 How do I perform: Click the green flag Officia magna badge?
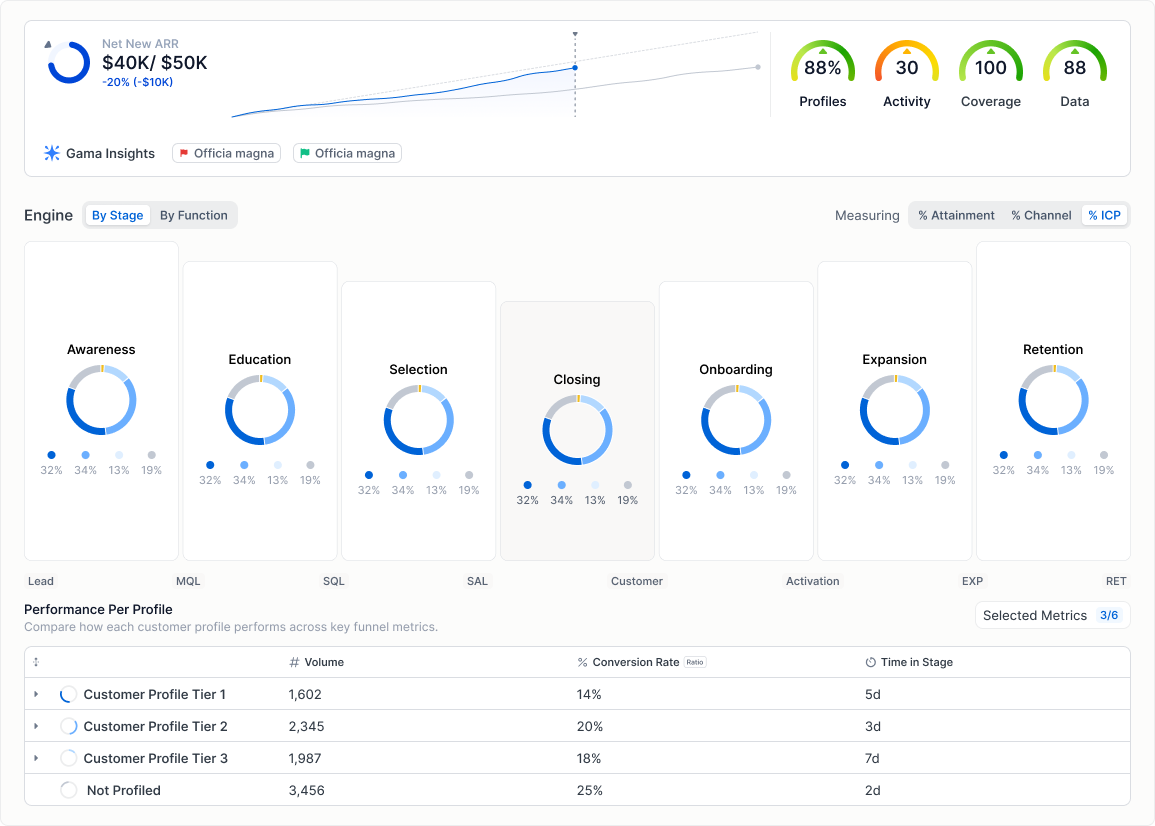347,153
